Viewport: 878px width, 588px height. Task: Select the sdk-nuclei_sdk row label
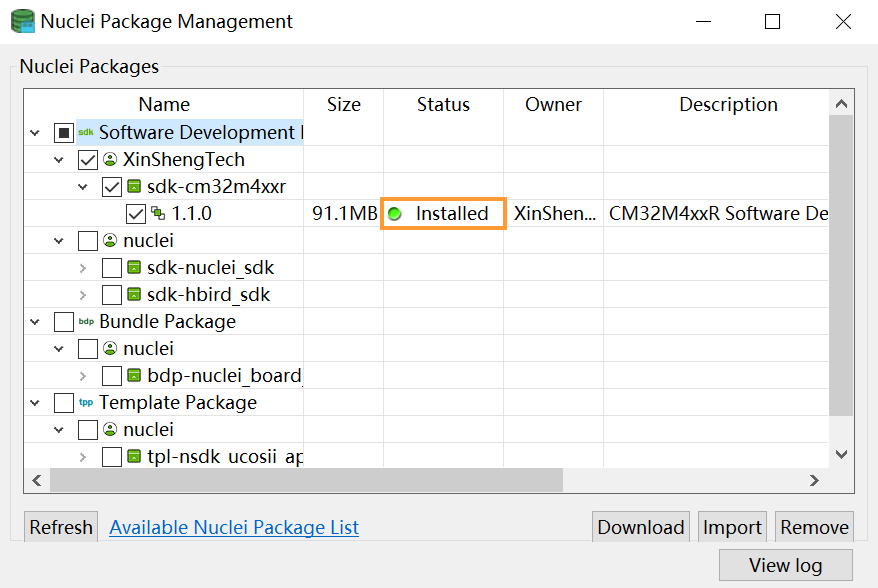[211, 268]
